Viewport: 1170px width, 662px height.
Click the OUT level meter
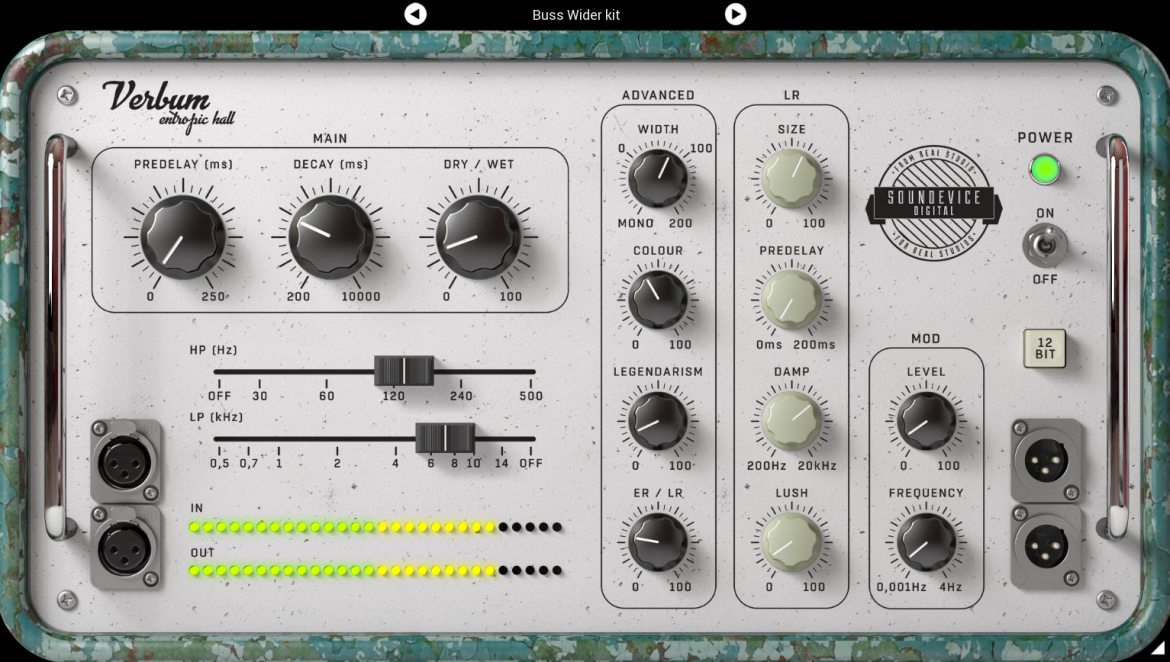(x=375, y=570)
